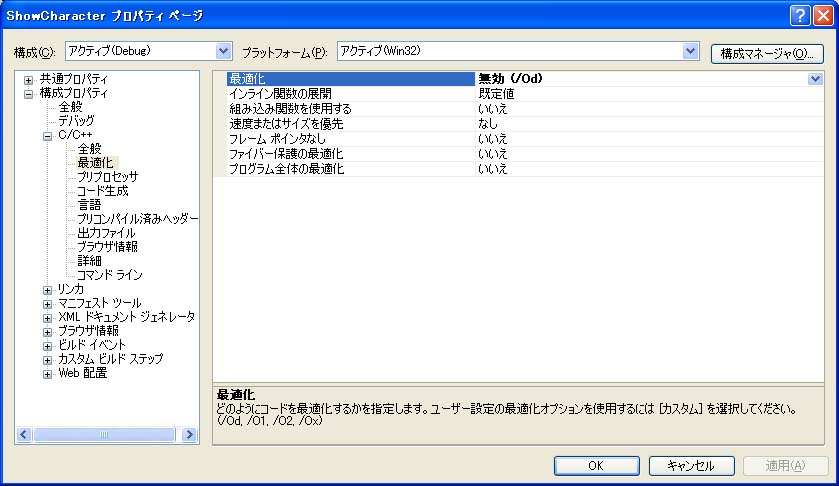Select the 組み込み関数を使用する property row
Screen dimensions: 839x486
tap(517, 109)
